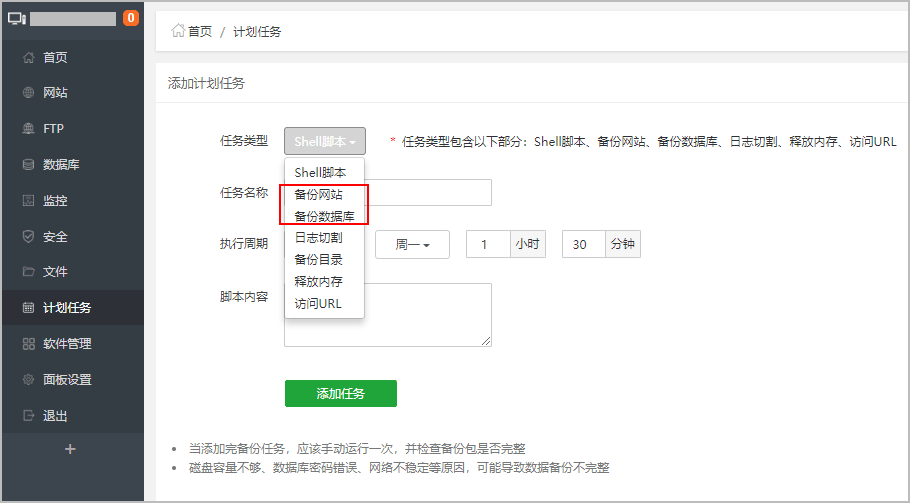
Task: Click the FTP icon in the sidebar
Action: coord(28,128)
